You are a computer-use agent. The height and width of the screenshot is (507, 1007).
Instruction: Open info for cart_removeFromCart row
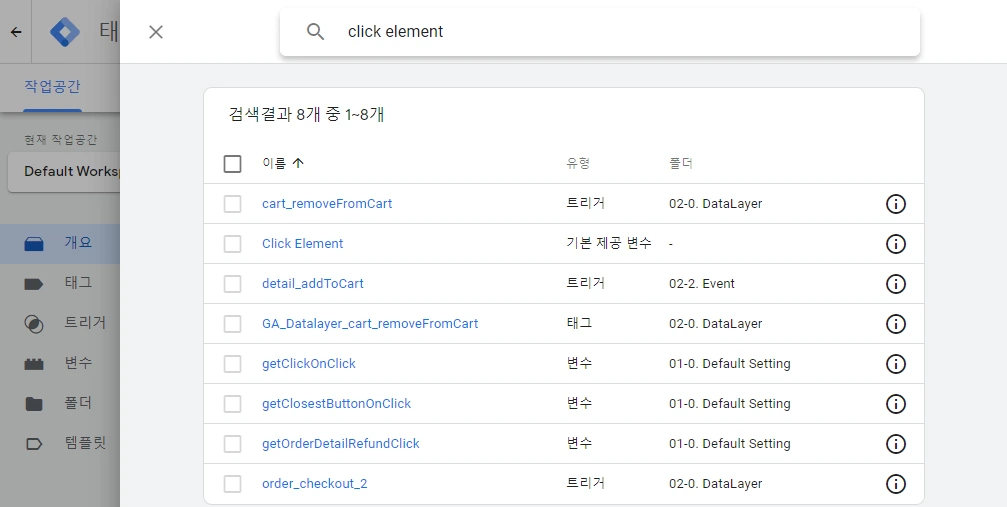coord(896,204)
